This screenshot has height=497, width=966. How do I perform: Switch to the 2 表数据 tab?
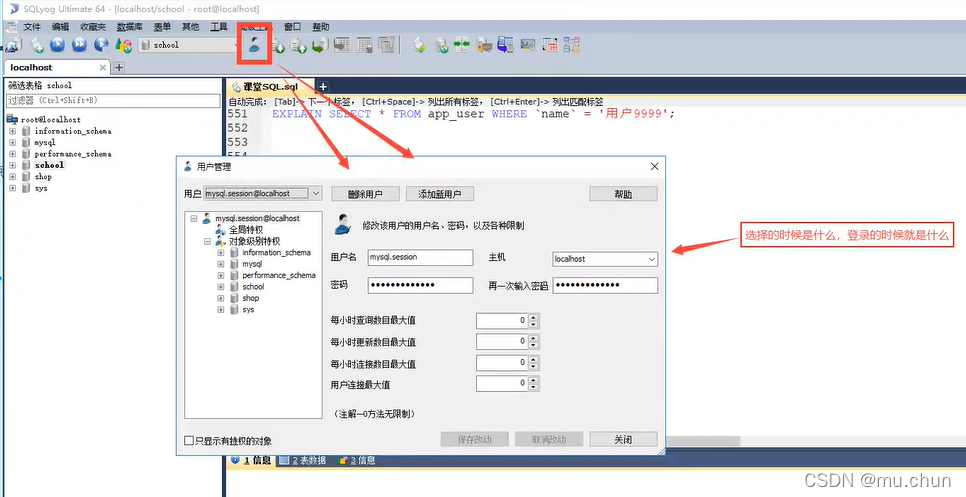coord(303,460)
